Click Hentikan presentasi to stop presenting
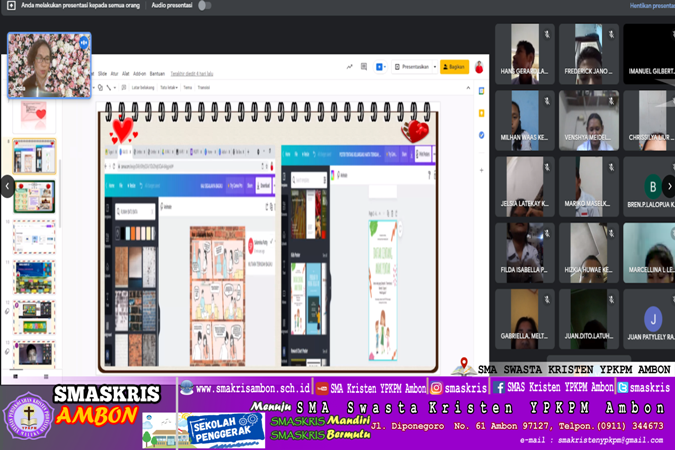The width and height of the screenshot is (675, 450). pyautogui.click(x=652, y=6)
